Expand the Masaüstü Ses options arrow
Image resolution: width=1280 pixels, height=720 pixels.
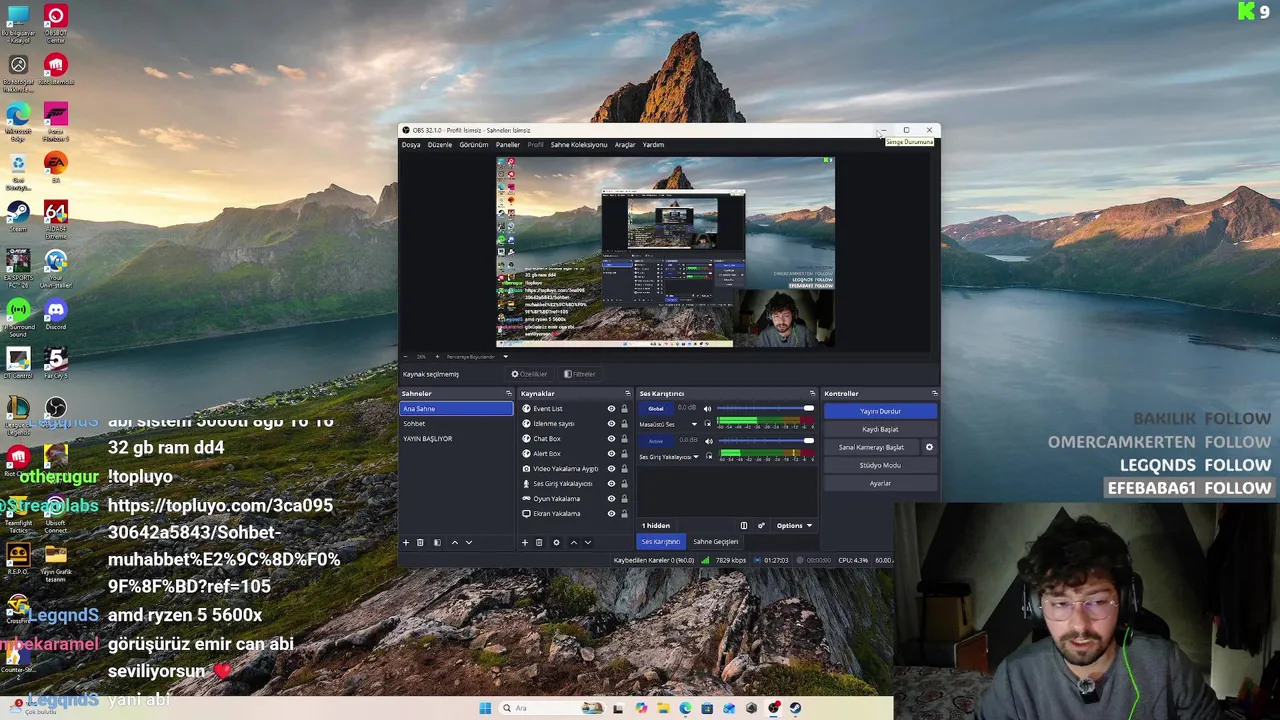point(694,424)
